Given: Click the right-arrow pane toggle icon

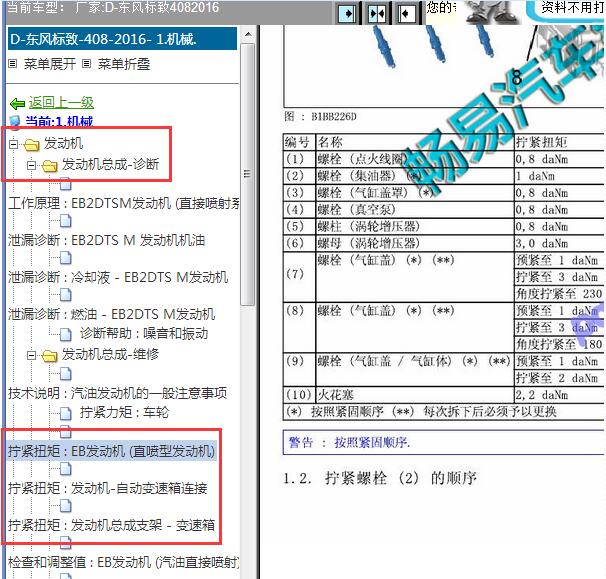Looking at the screenshot, I should (348, 14).
